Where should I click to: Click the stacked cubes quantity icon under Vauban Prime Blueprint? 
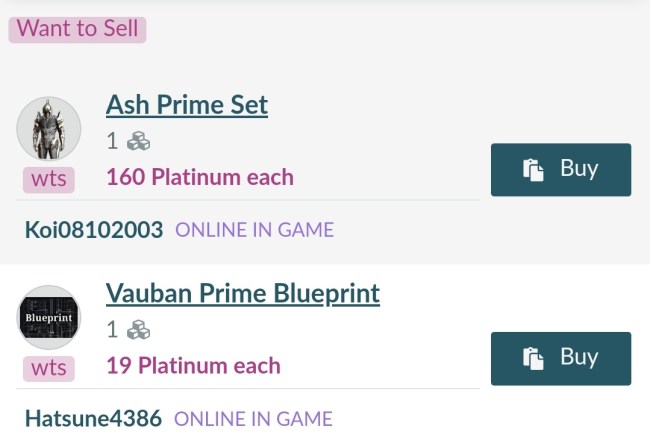coord(138,329)
